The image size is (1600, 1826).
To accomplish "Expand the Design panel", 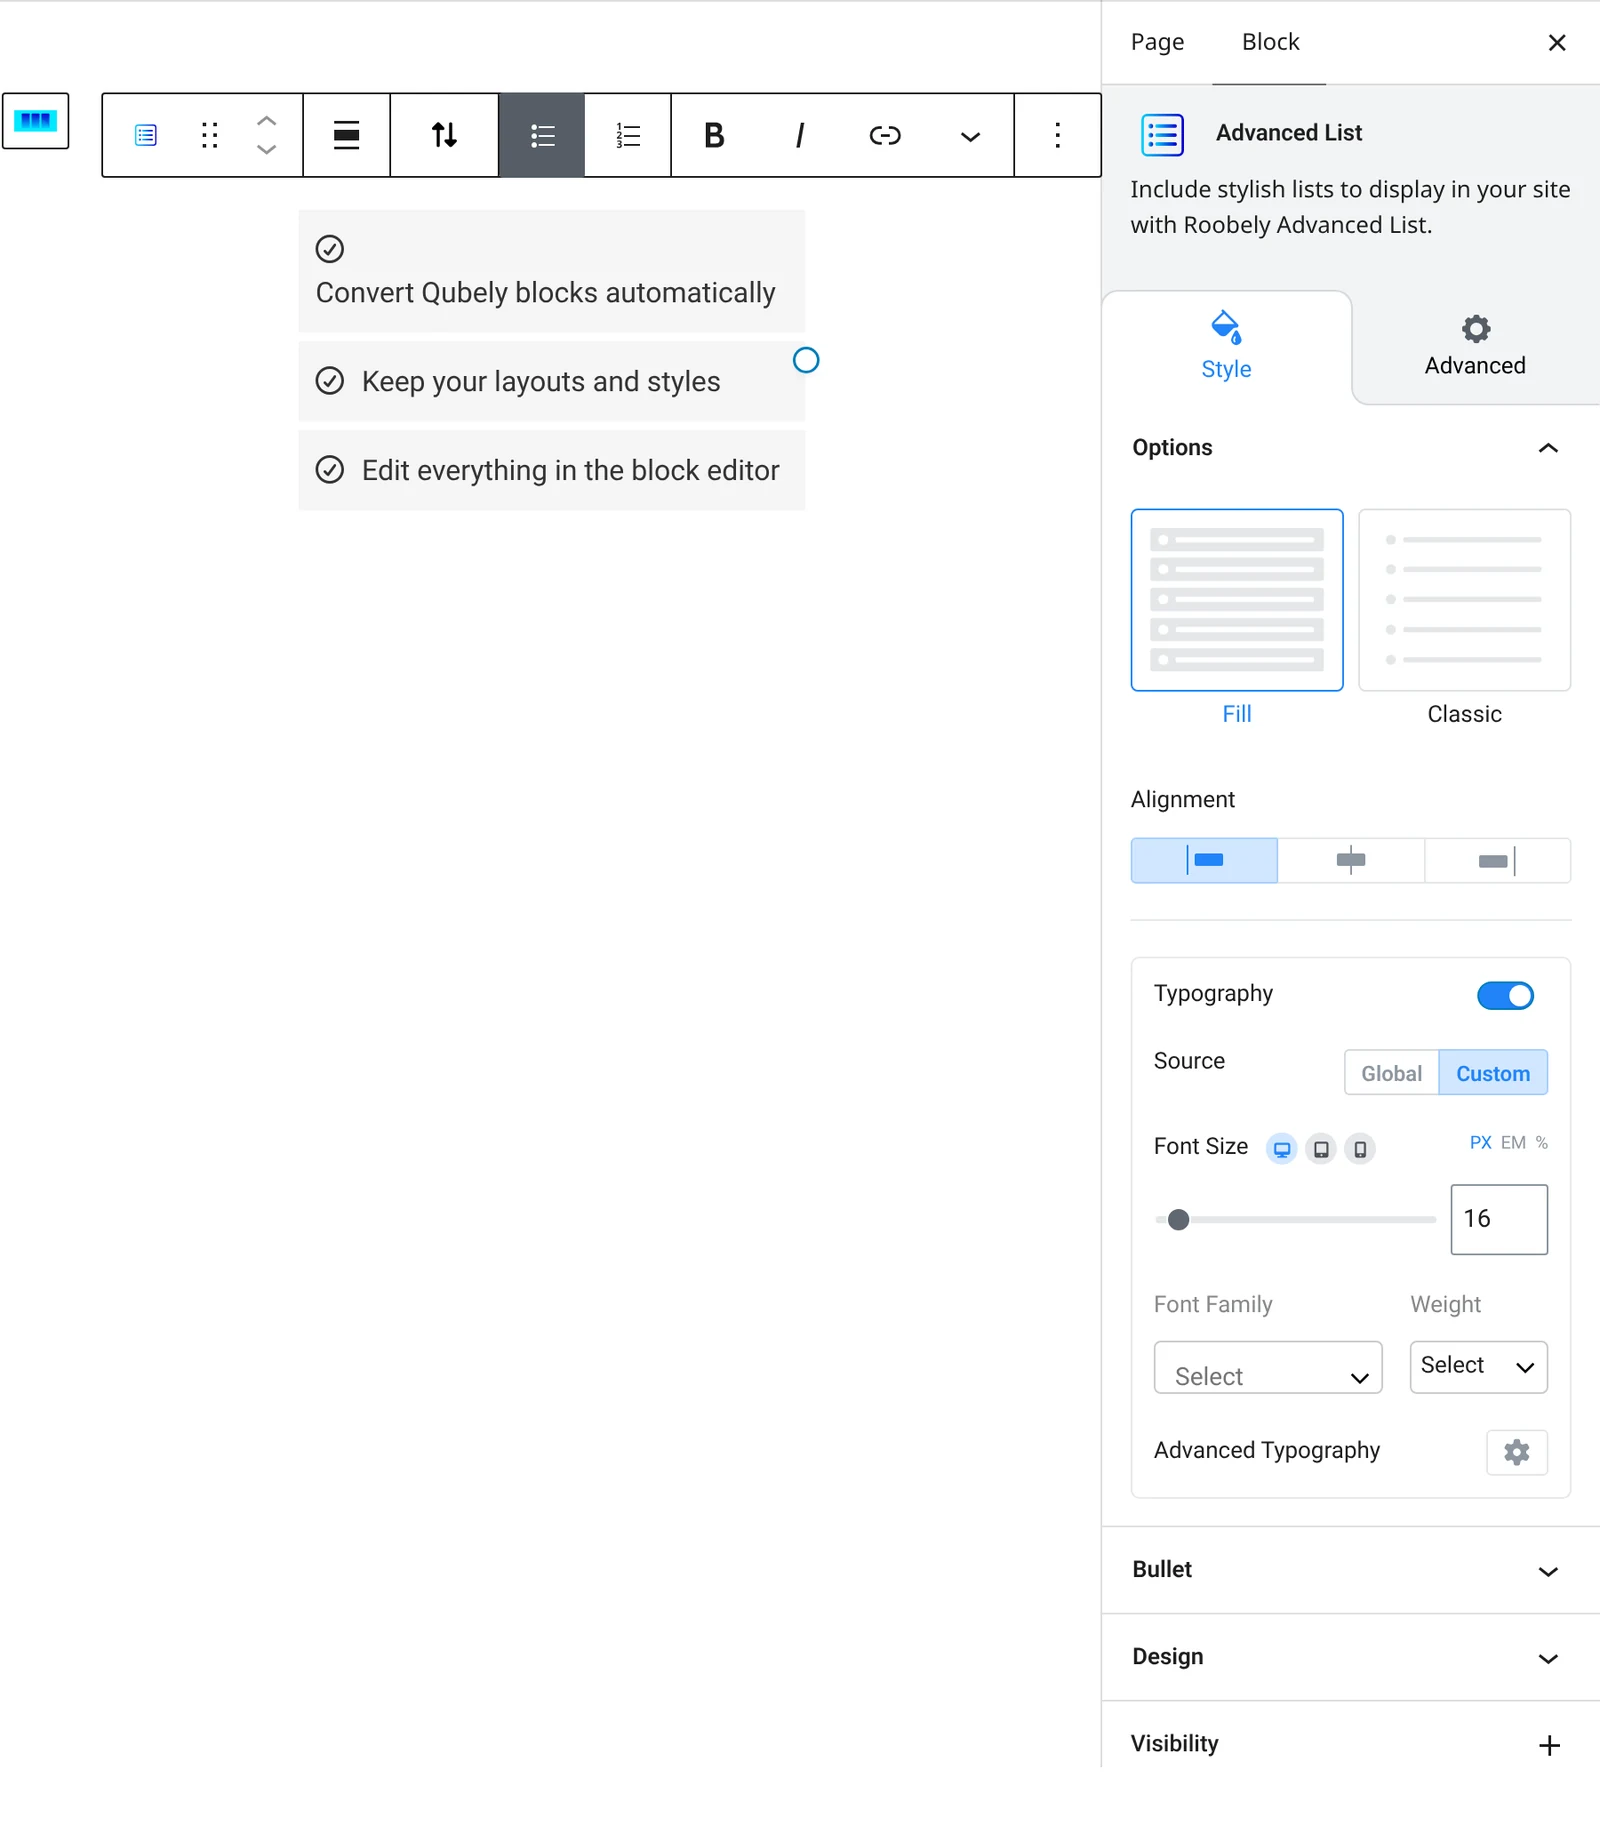I will click(1350, 1657).
